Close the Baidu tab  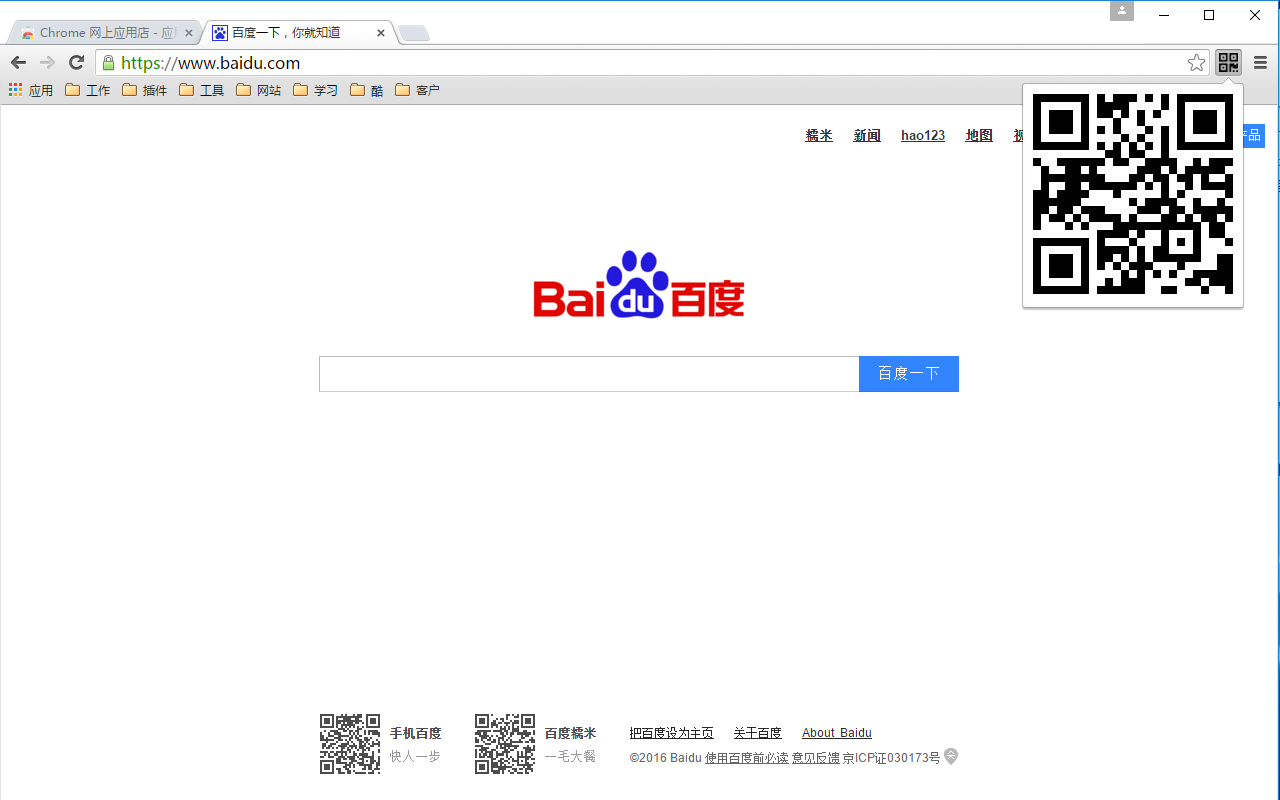pos(381,33)
